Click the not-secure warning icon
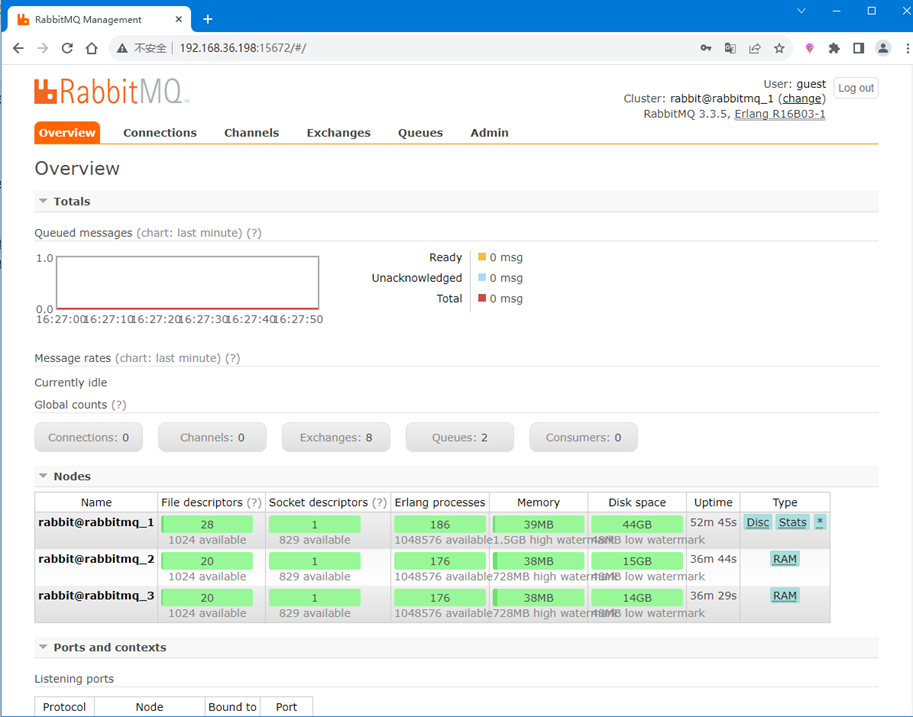Screen dimensions: 913x717 click(122, 48)
